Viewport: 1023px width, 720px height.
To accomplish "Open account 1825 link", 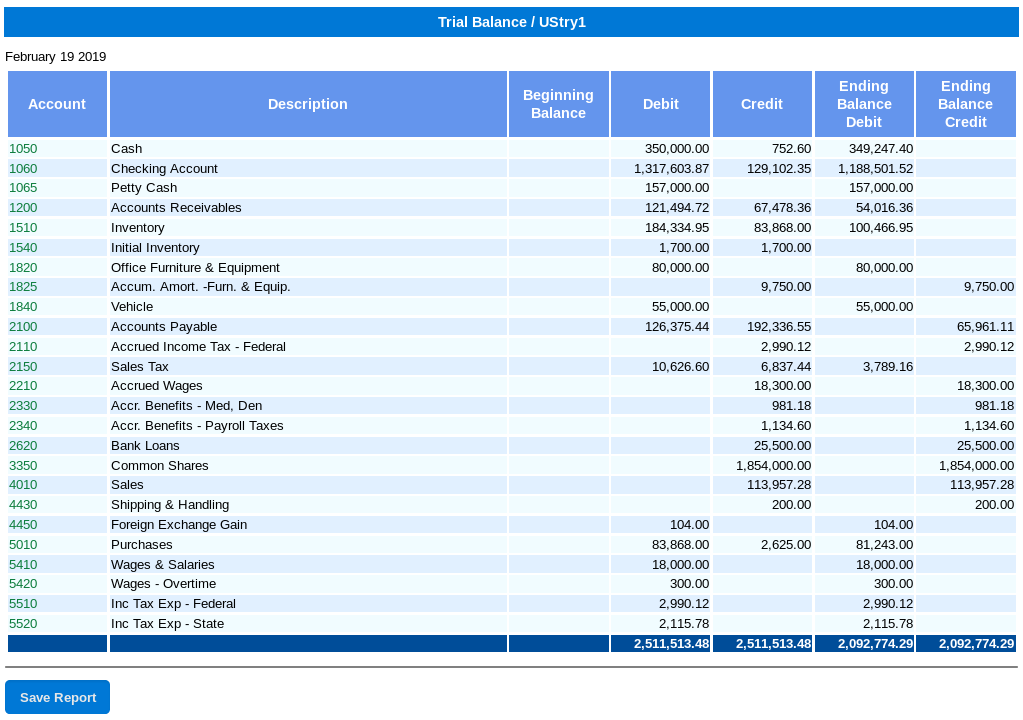I will point(23,287).
